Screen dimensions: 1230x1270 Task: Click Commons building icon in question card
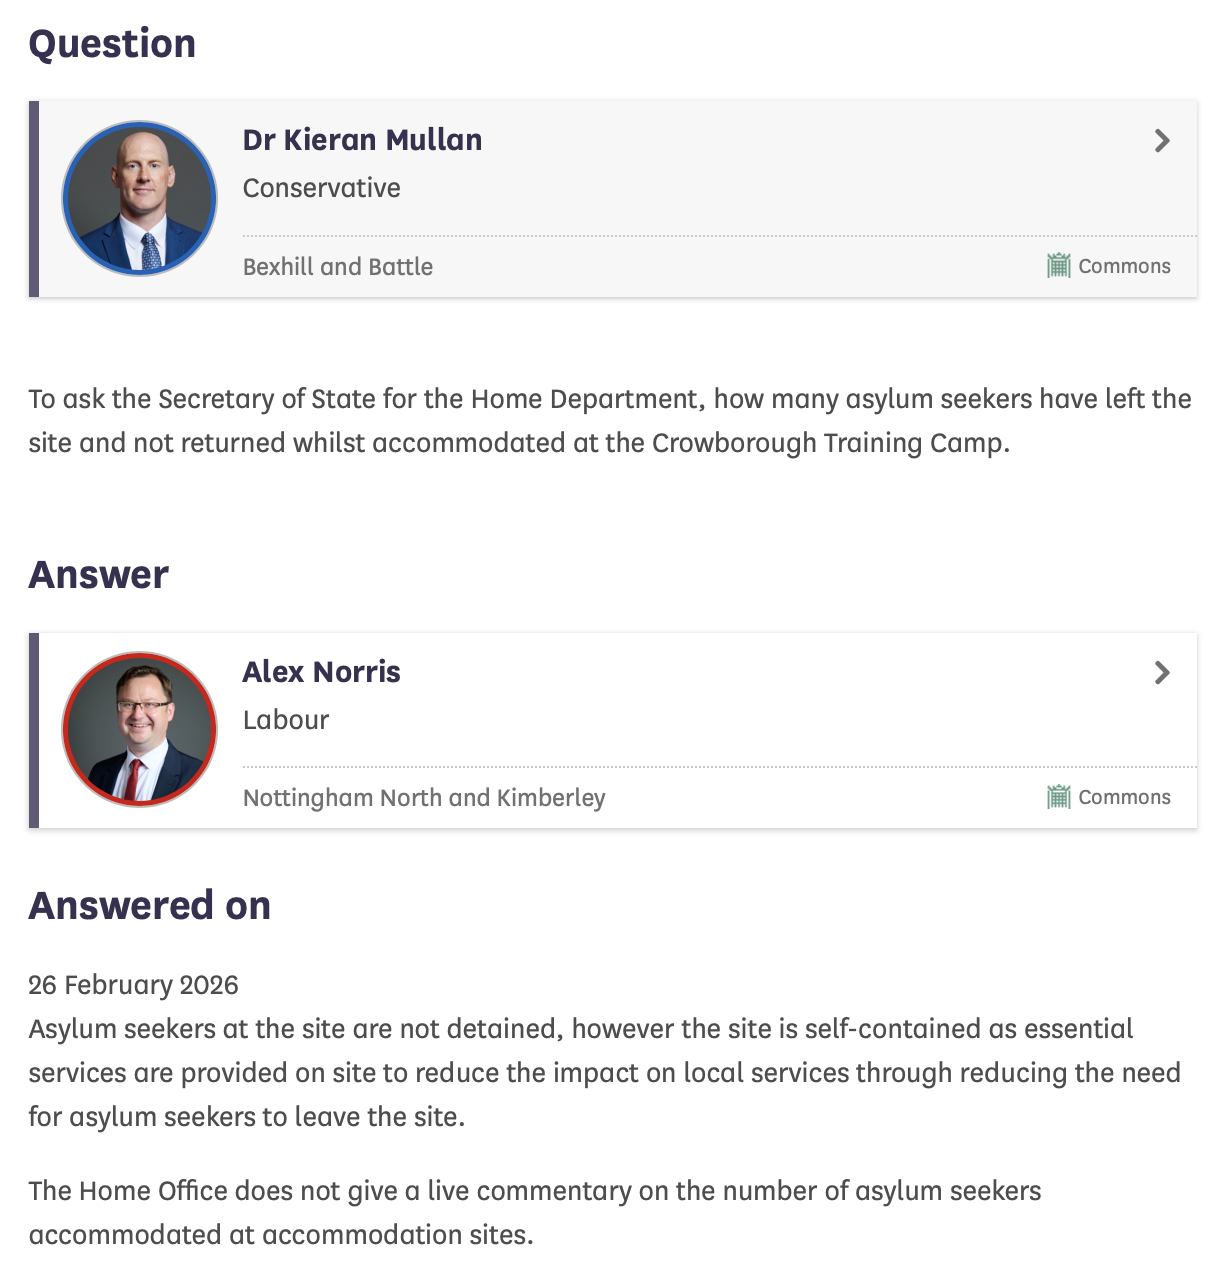pos(1058,266)
